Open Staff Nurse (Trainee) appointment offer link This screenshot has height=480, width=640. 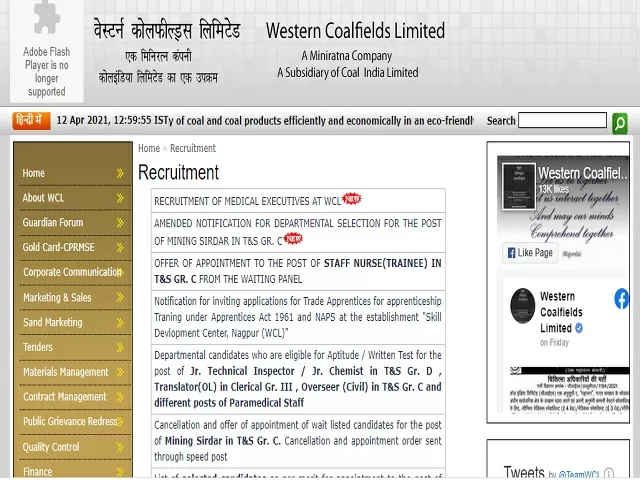pos(298,271)
